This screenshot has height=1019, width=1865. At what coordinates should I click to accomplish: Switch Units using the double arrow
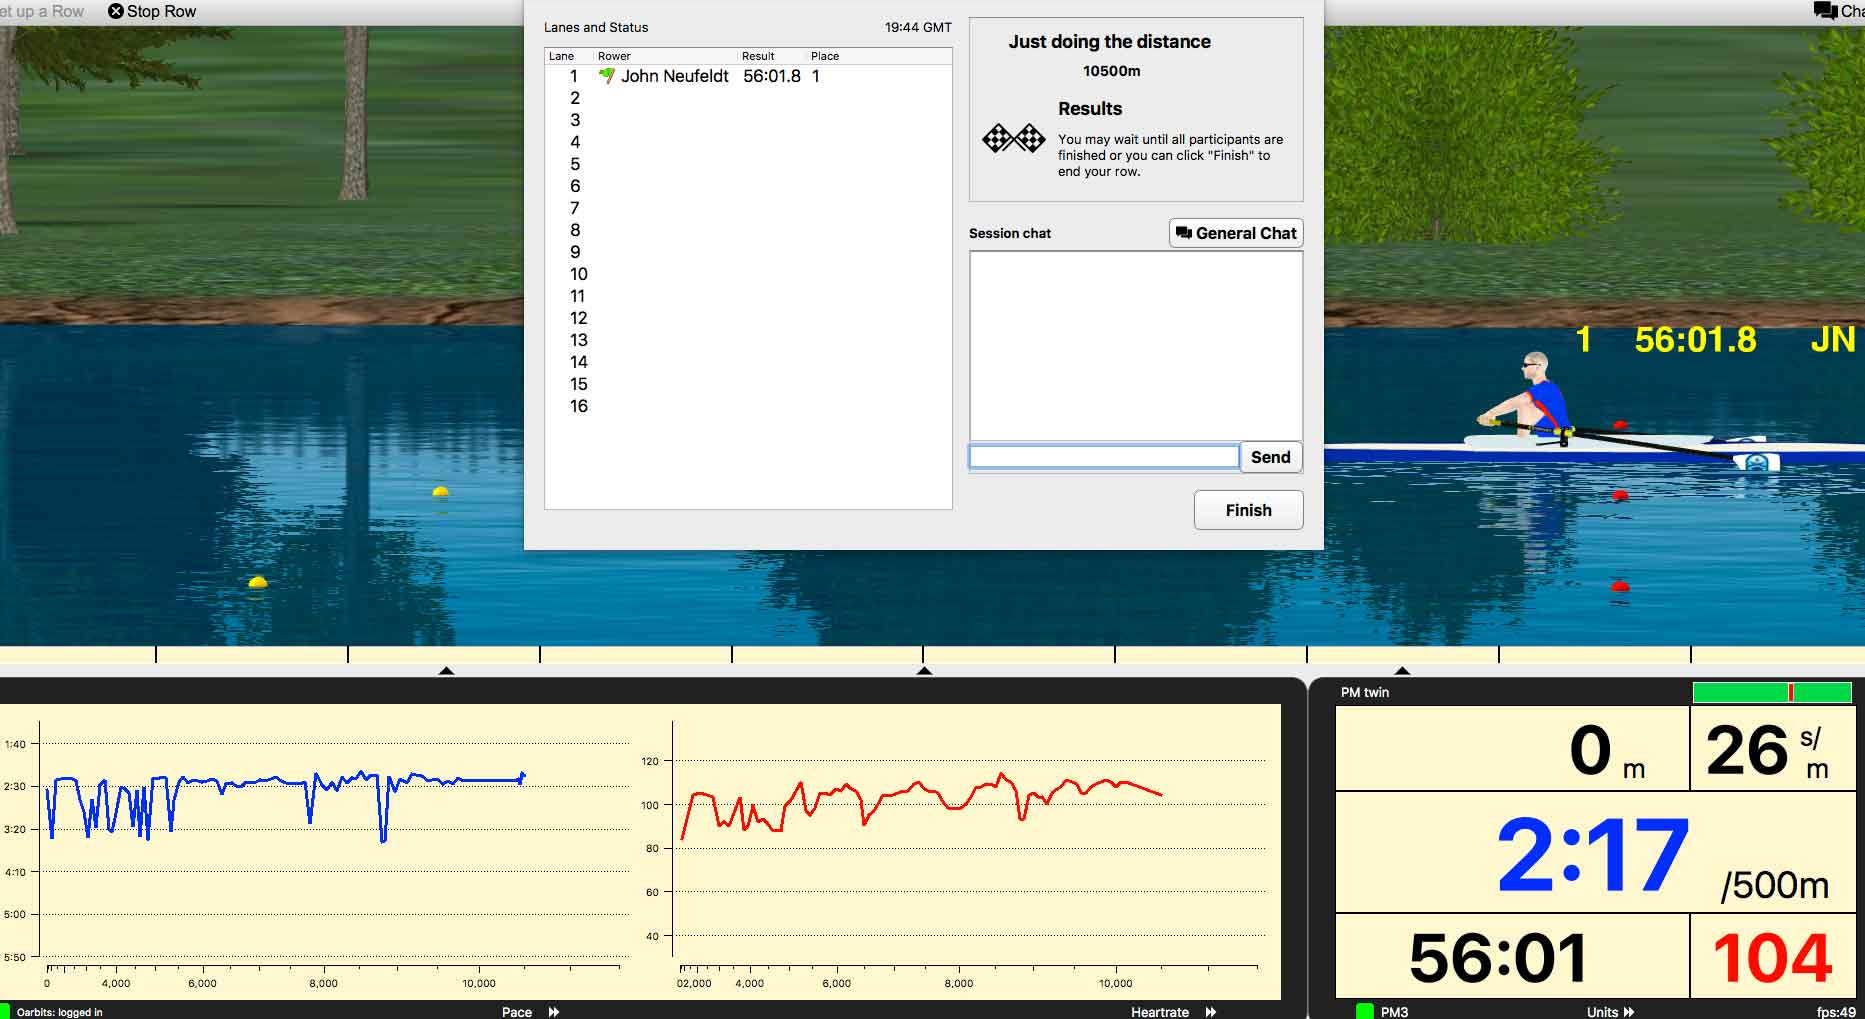1629,1012
